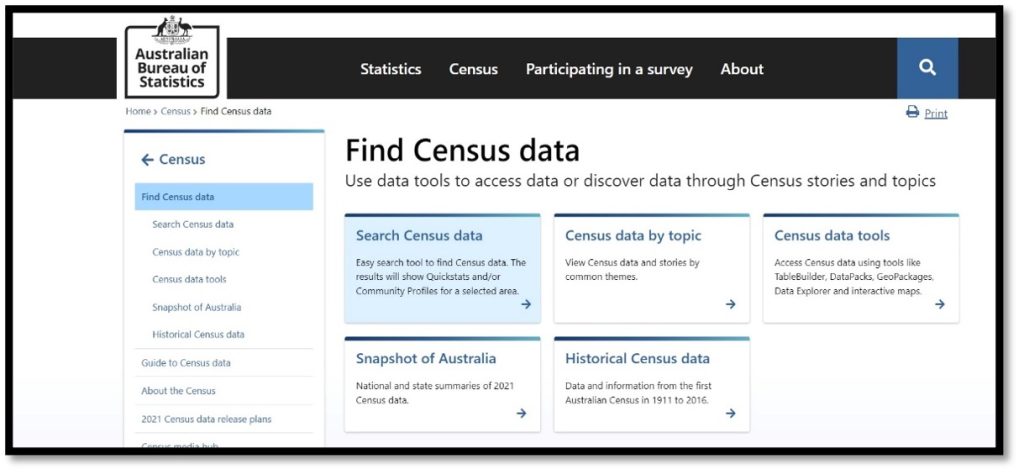Open Participating in a survey menu

pos(609,69)
